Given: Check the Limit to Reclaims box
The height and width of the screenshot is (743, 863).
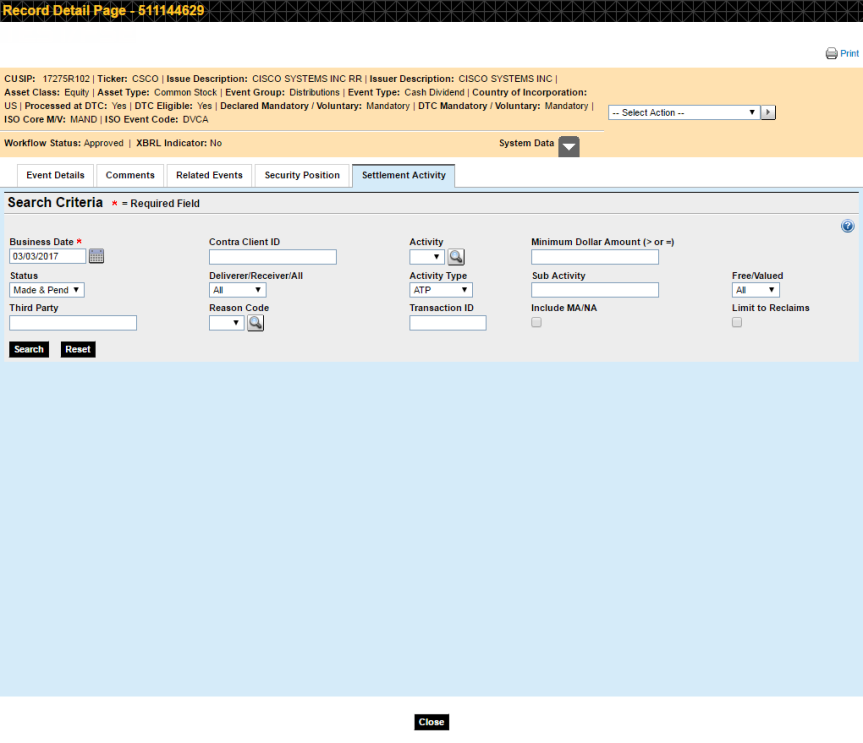Looking at the screenshot, I should 738,323.
